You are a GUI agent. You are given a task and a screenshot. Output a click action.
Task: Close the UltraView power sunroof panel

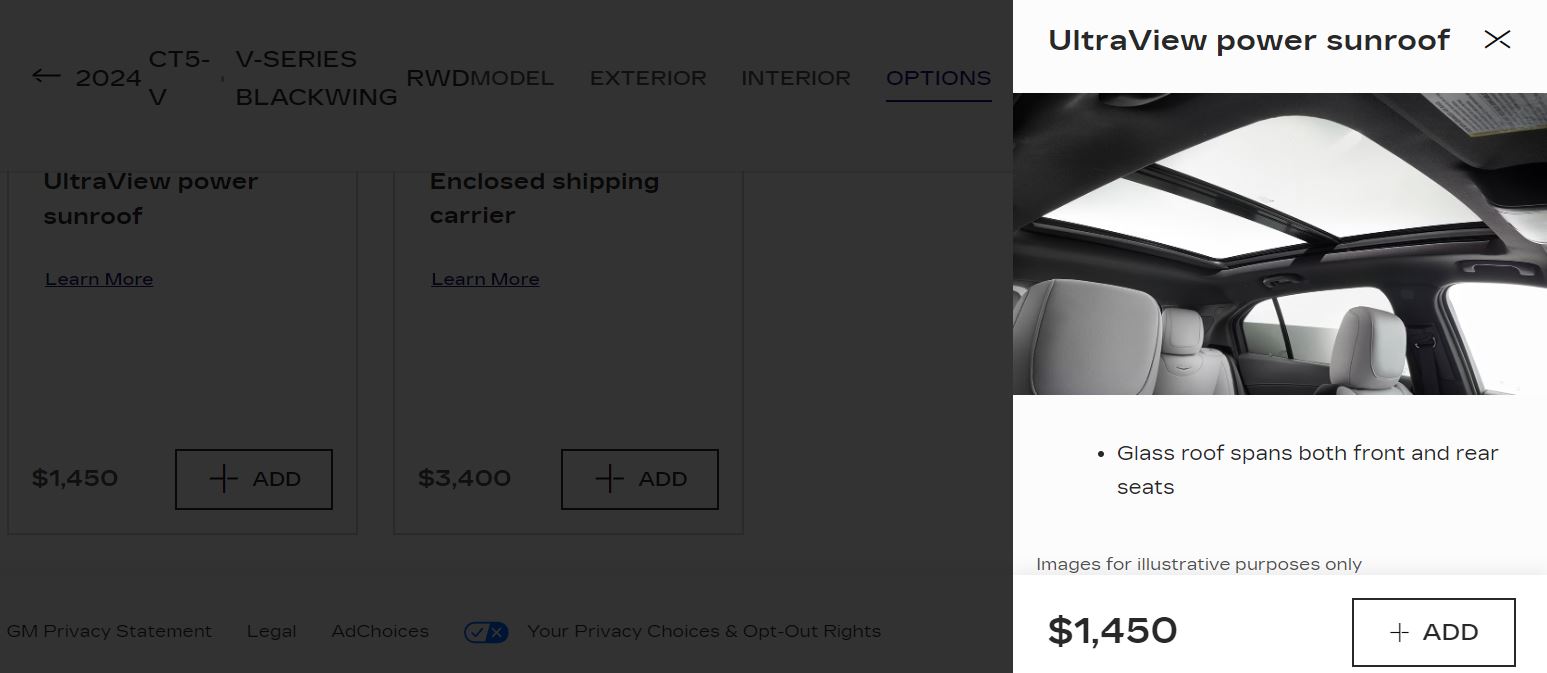tap(1497, 40)
